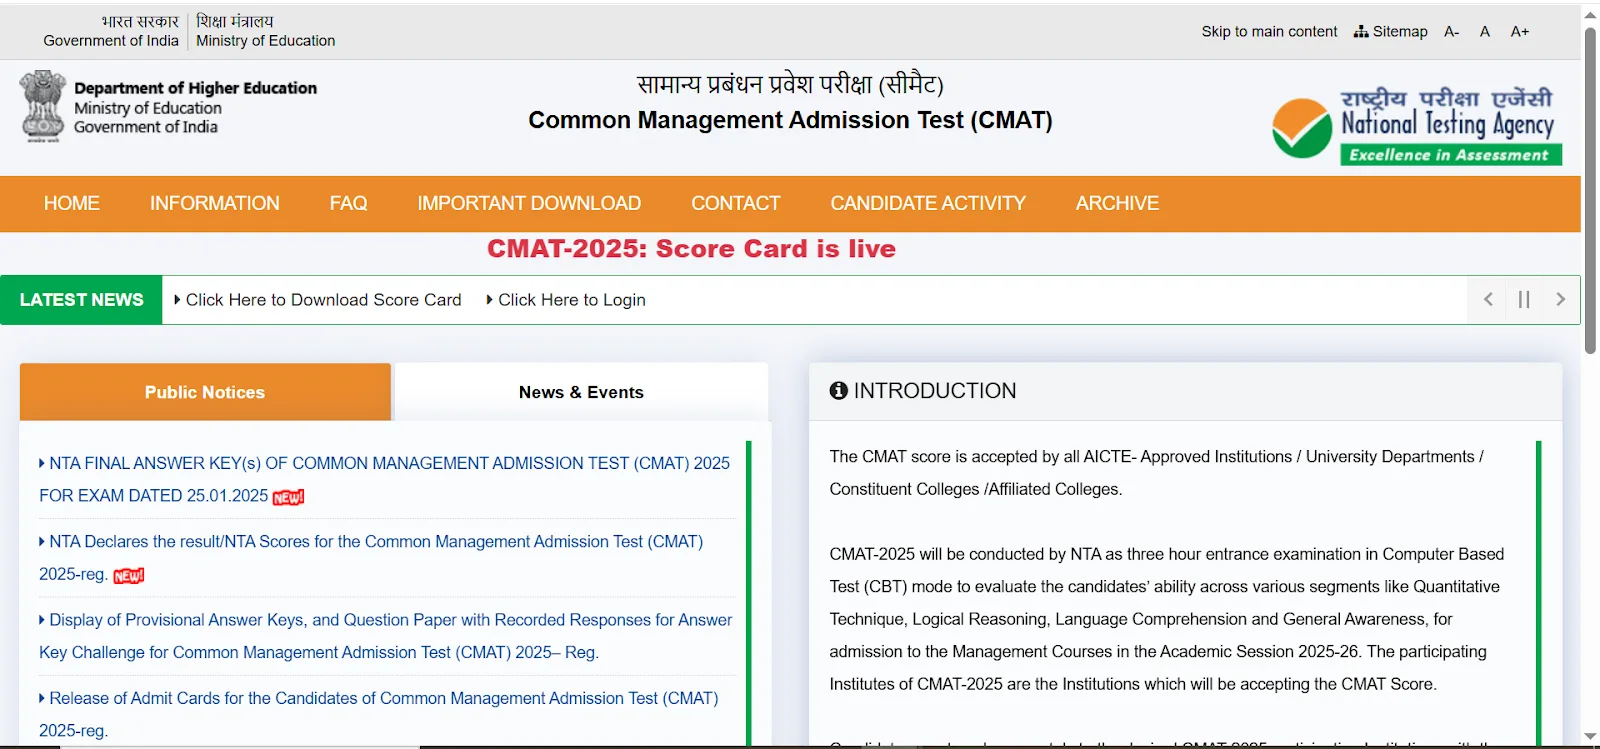Image resolution: width=1600 pixels, height=749 pixels.
Task: Click the scrollbar down arrow
Action: pos(1590,737)
